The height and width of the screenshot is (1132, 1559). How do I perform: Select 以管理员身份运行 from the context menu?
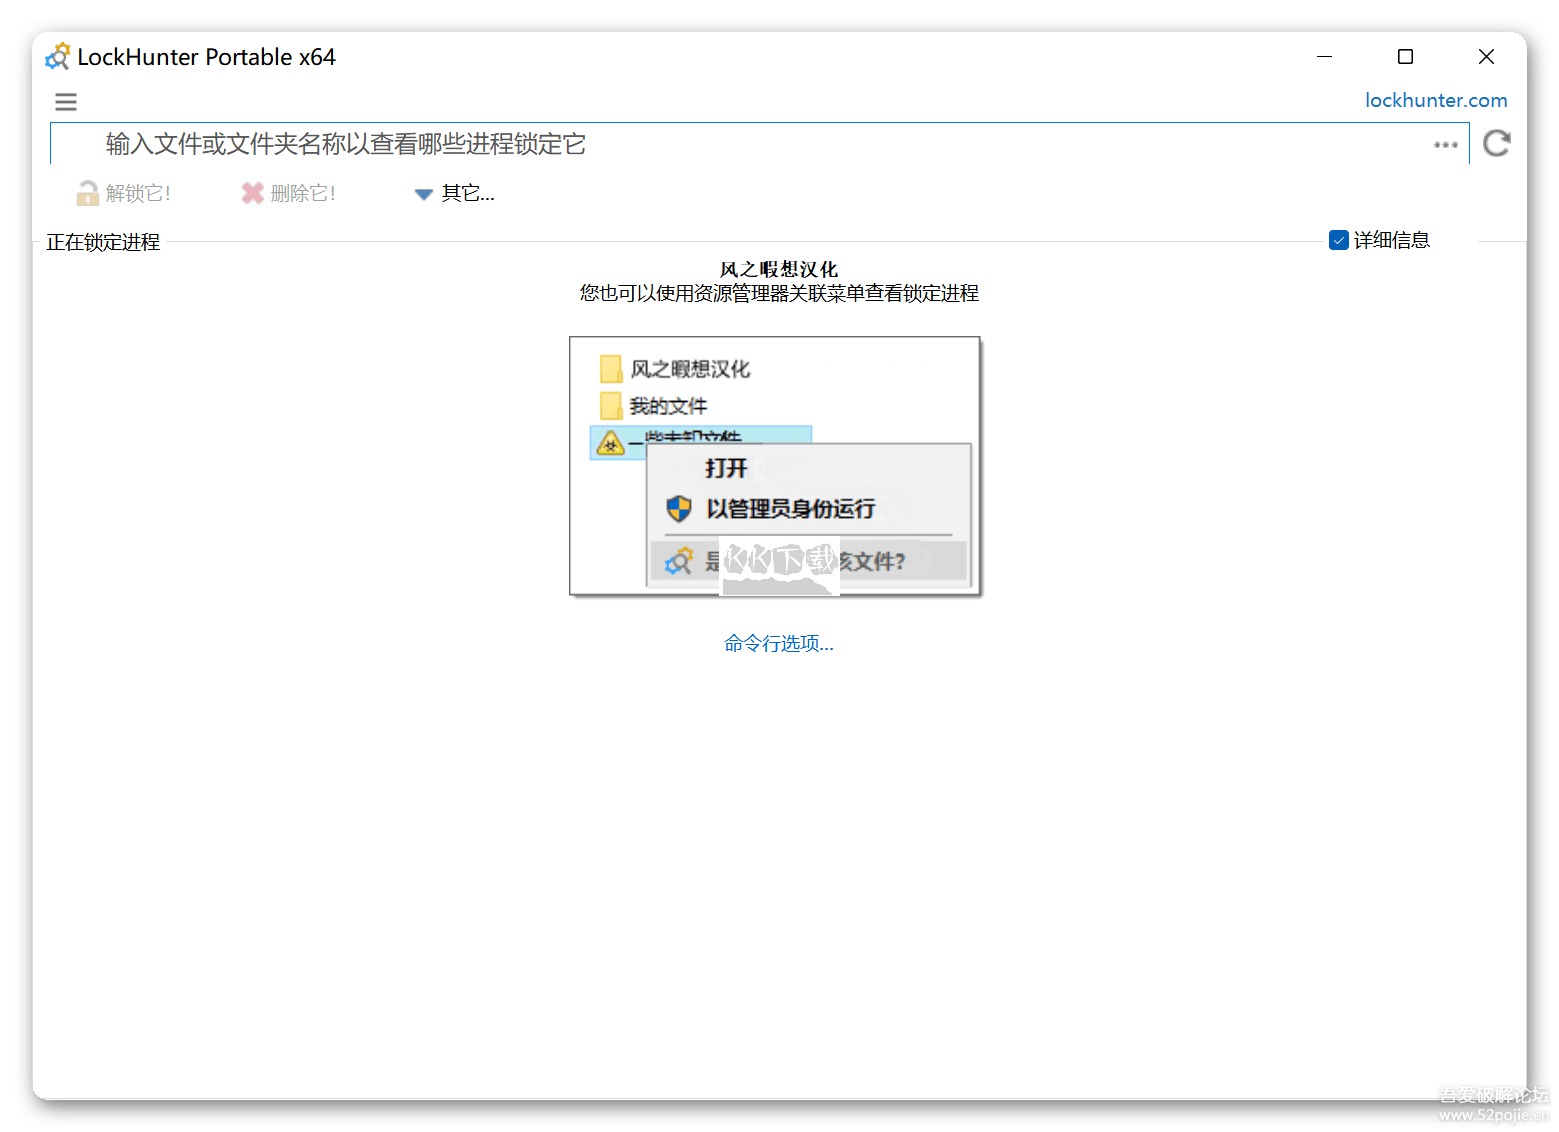790,508
